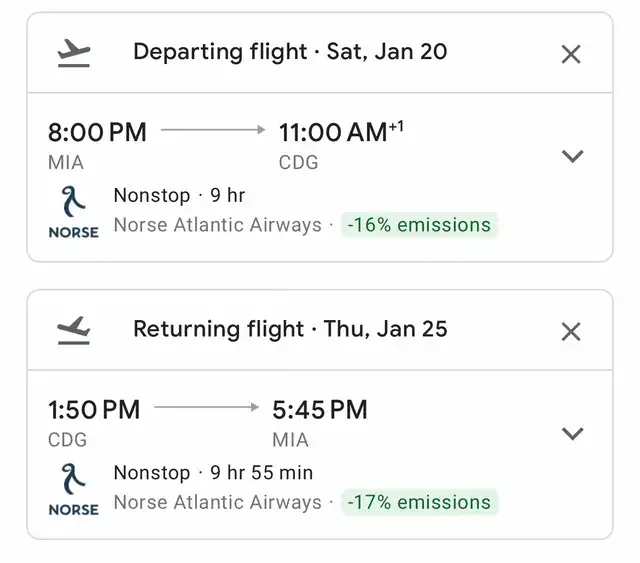The width and height of the screenshot is (640, 563).
Task: Click the -17% emissions badge
Action: coord(419,502)
